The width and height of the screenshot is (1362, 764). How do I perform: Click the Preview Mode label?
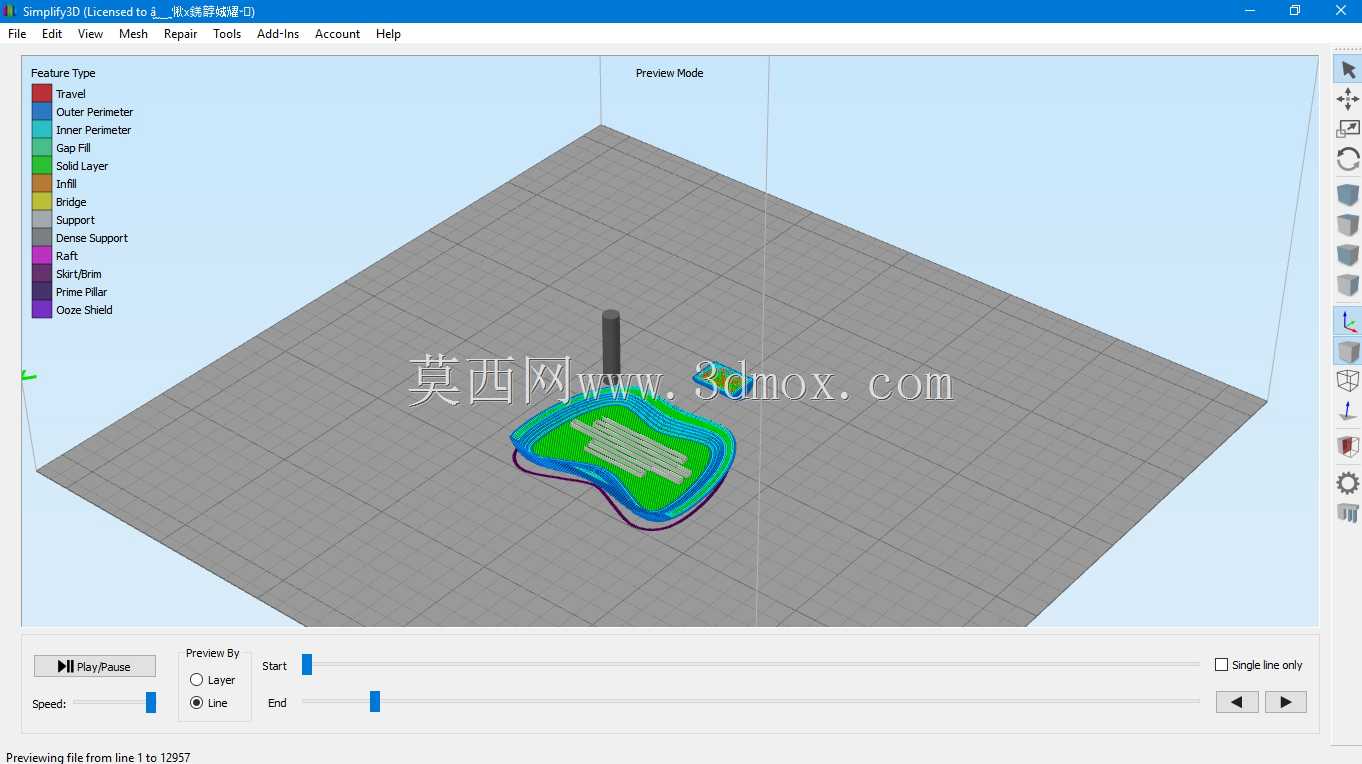(669, 73)
